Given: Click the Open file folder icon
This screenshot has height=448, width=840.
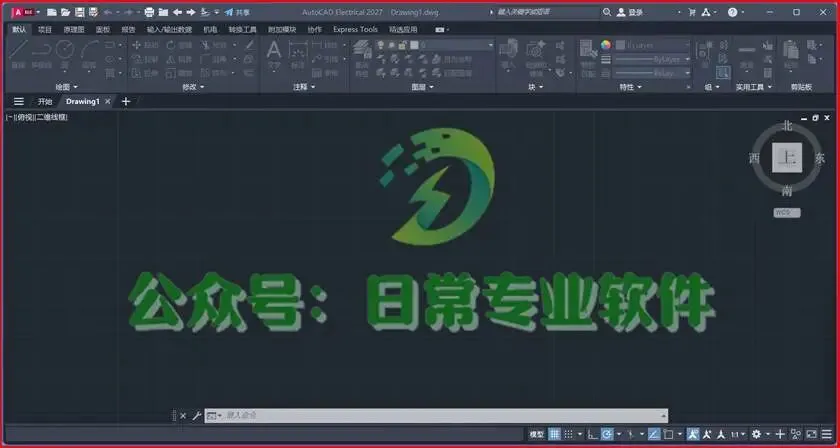Looking at the screenshot, I should [x=65, y=12].
